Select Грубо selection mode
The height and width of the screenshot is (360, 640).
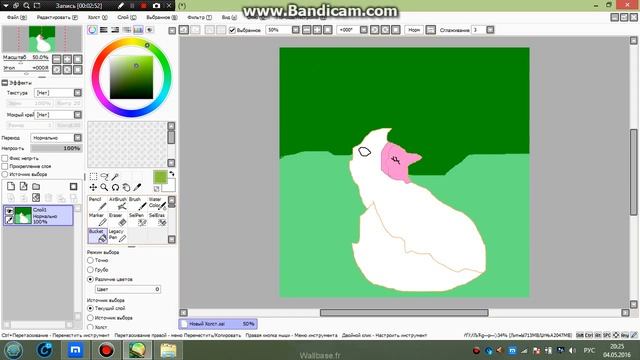pyautogui.click(x=90, y=270)
